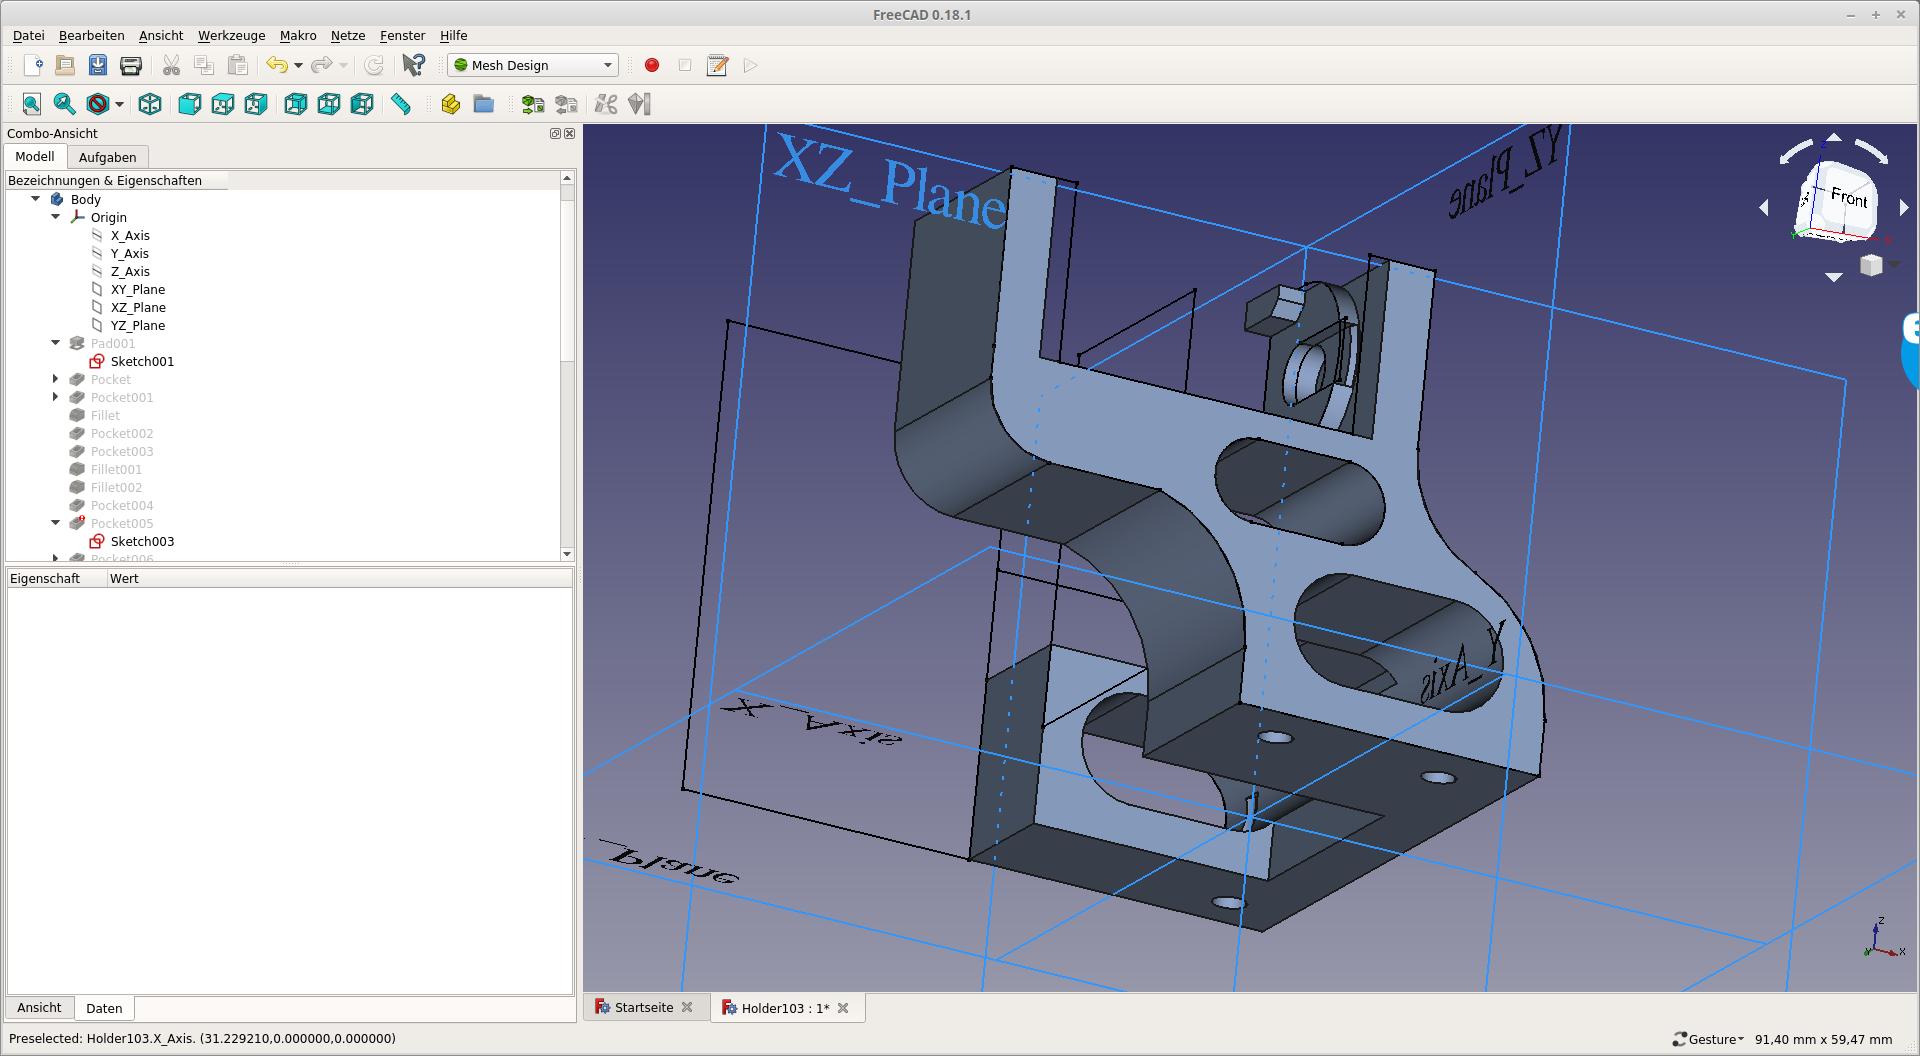Screen dimensions: 1920x1056
Task: Click the yellow Create part icon
Action: 451,104
